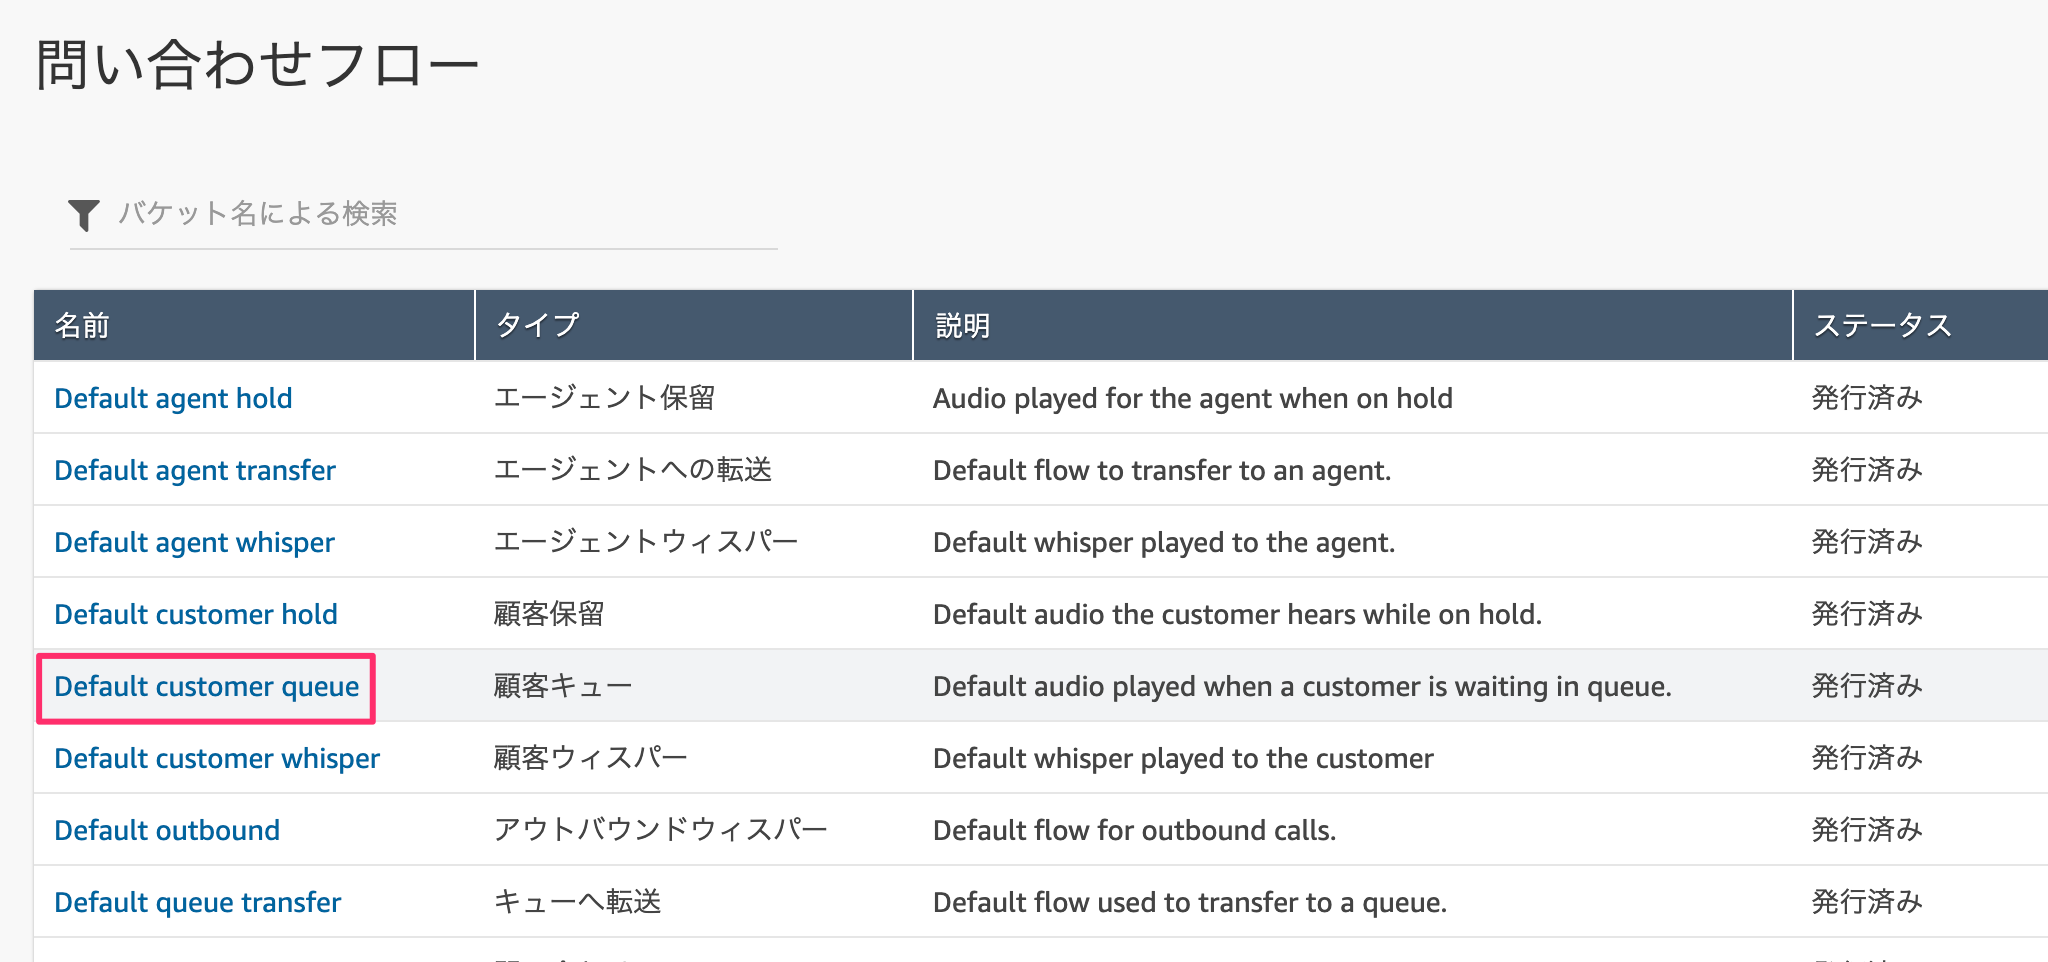Click the アウトバウンドウィスパー type cell
The height and width of the screenshot is (962, 2048).
point(660,830)
